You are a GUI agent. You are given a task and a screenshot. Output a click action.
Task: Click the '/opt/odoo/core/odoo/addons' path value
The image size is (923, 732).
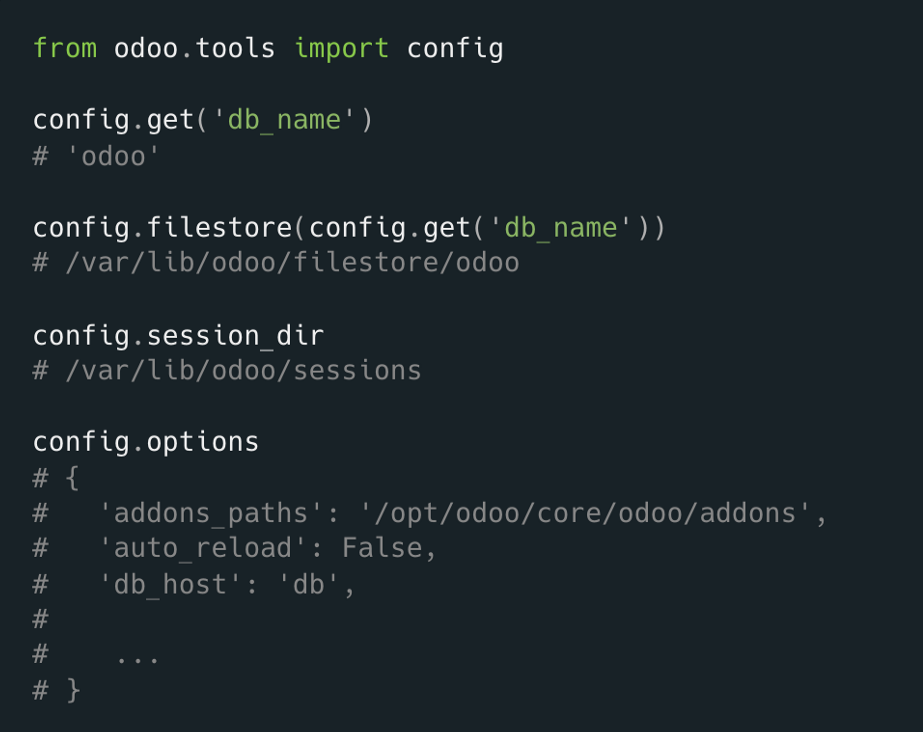click(586, 514)
